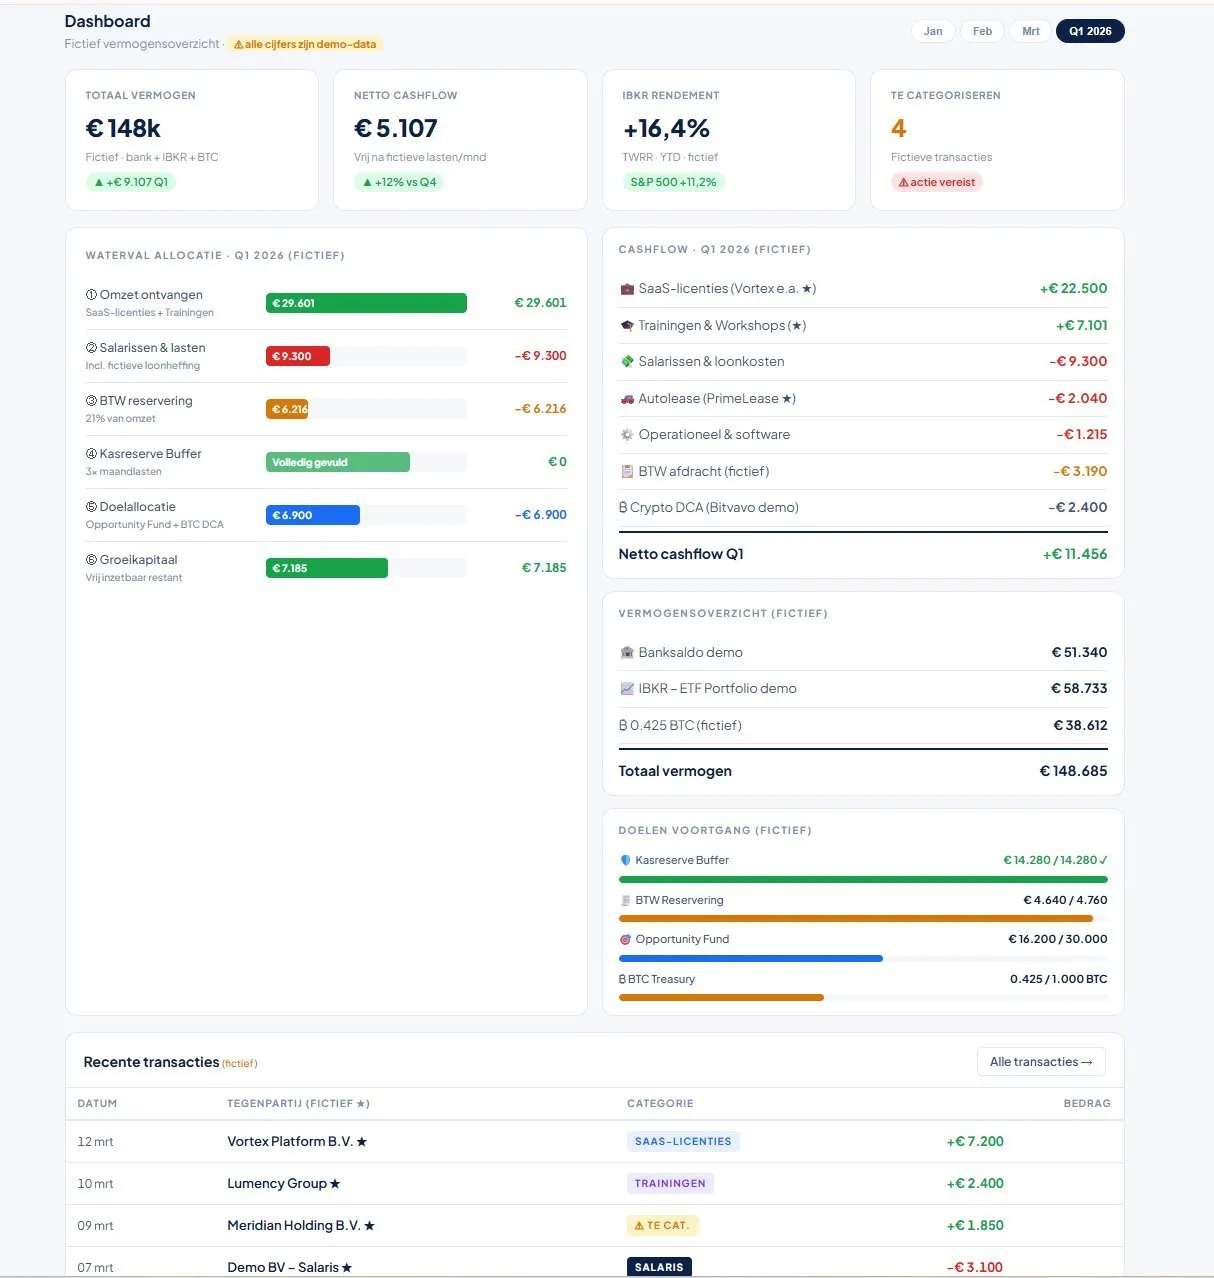Click the bank icon beside Banksaldo demo
This screenshot has width=1214, height=1278.
(627, 653)
